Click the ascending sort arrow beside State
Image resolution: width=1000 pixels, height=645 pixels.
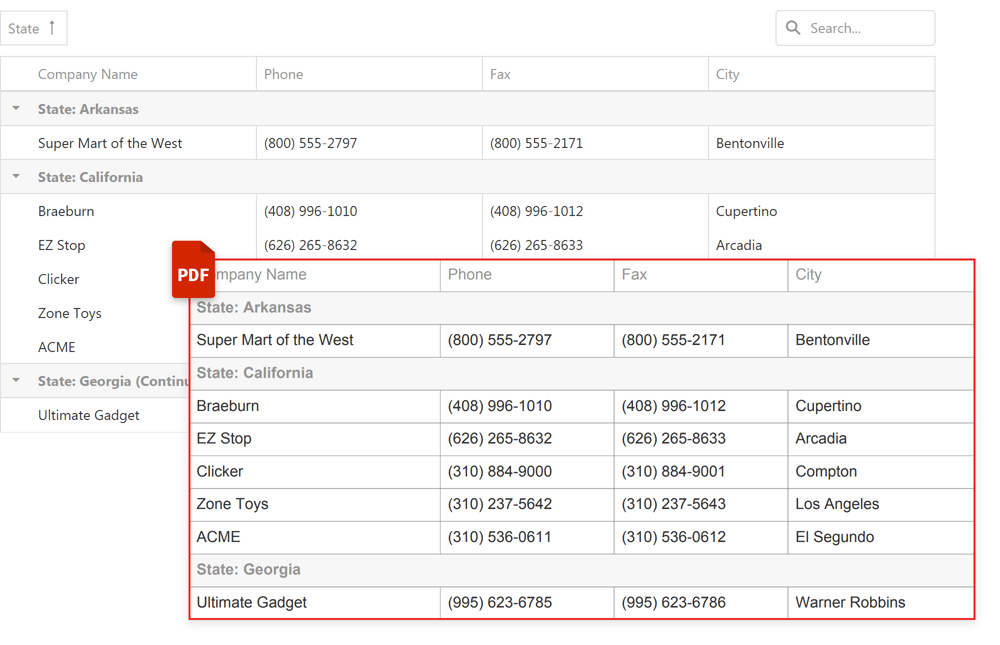coord(50,28)
